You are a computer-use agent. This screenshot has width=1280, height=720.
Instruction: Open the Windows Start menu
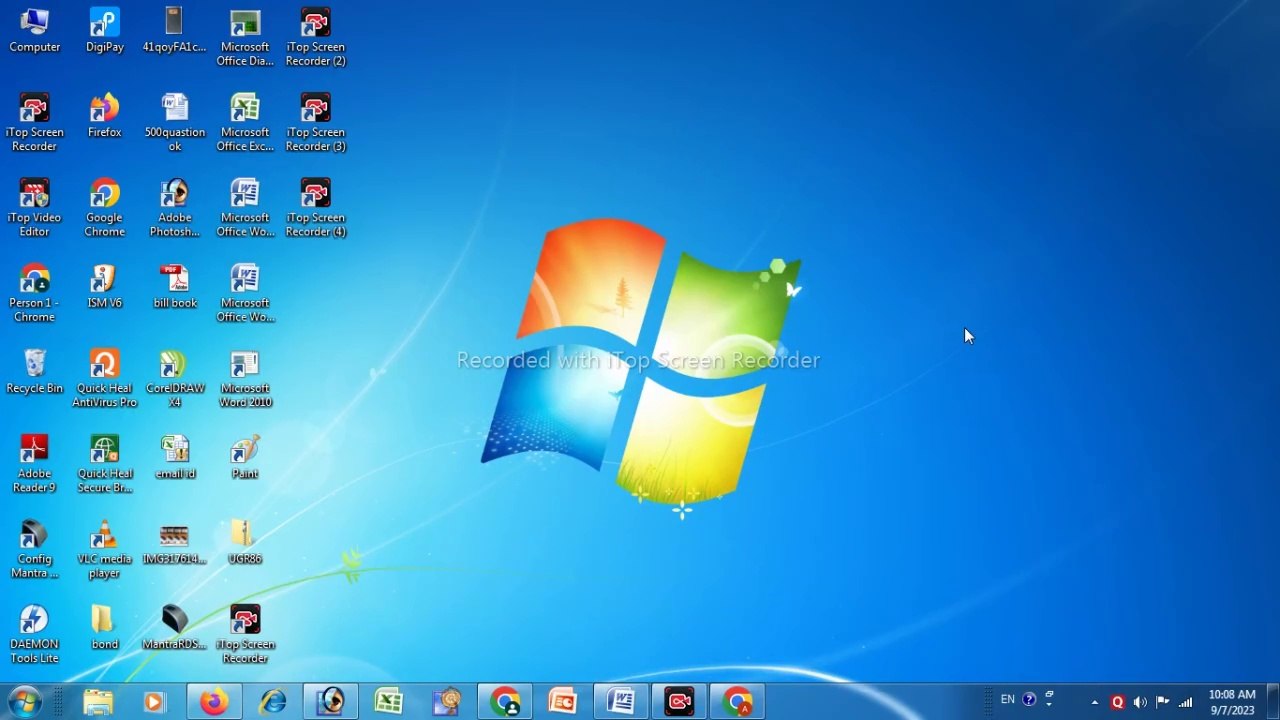24,701
